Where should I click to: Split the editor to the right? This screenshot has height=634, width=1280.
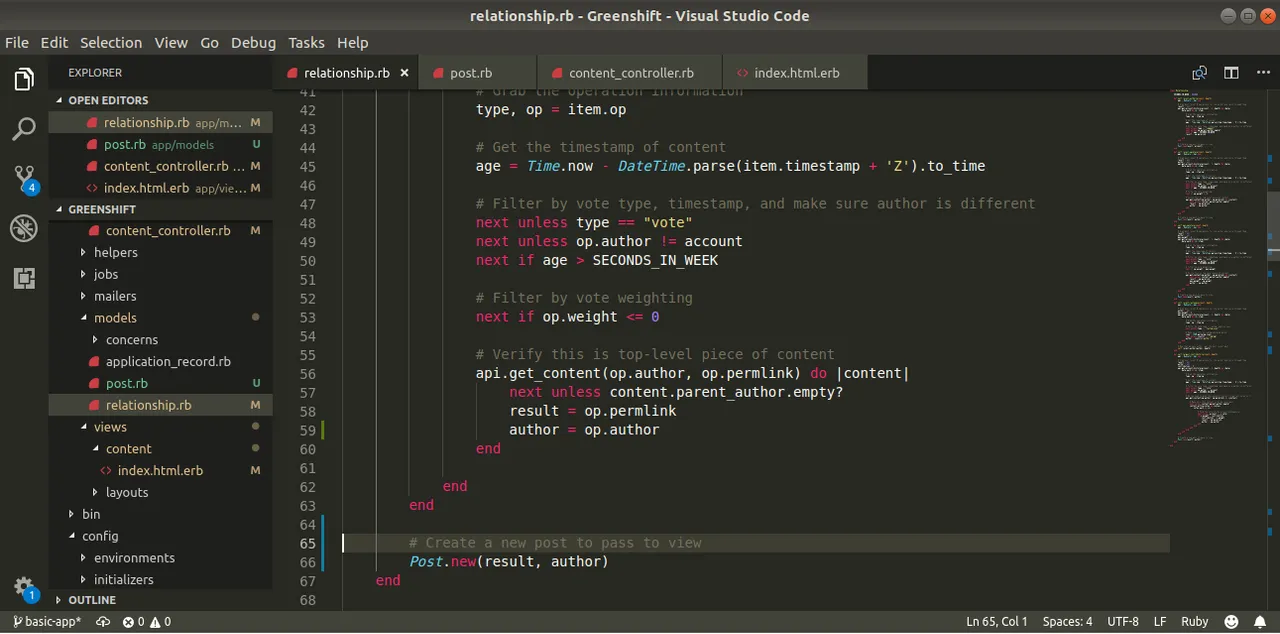pos(1231,73)
